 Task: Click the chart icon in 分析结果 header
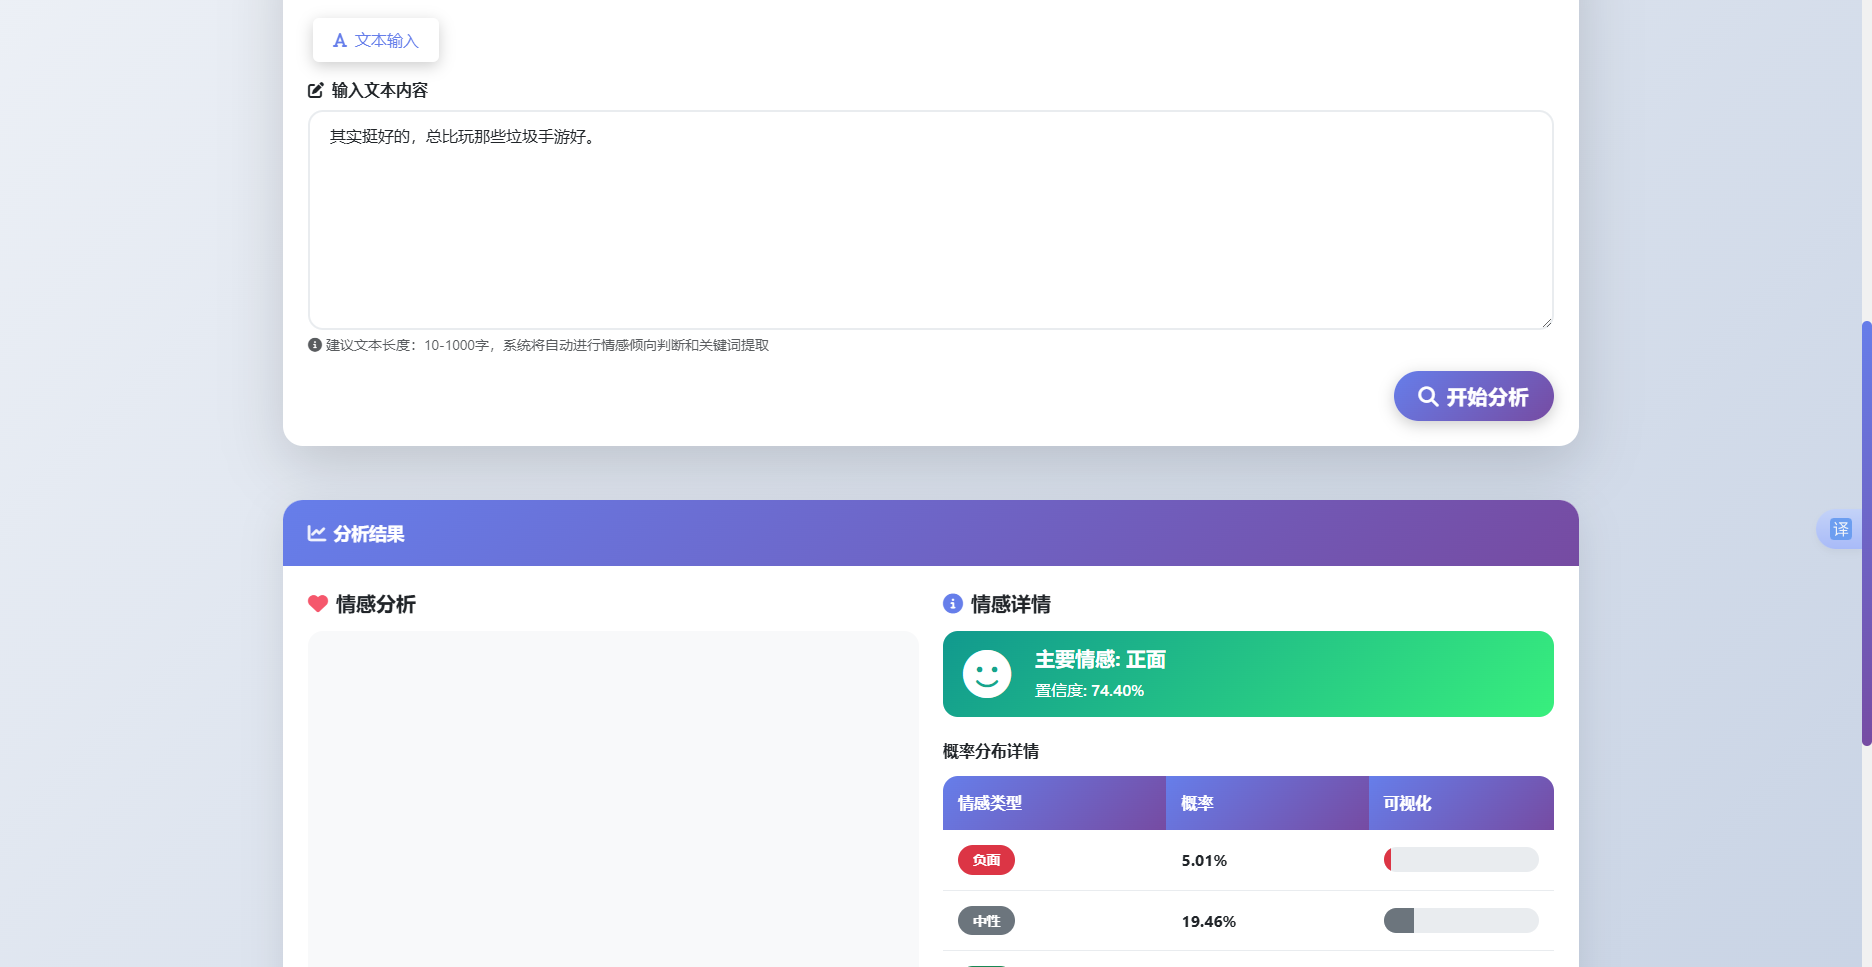[316, 533]
